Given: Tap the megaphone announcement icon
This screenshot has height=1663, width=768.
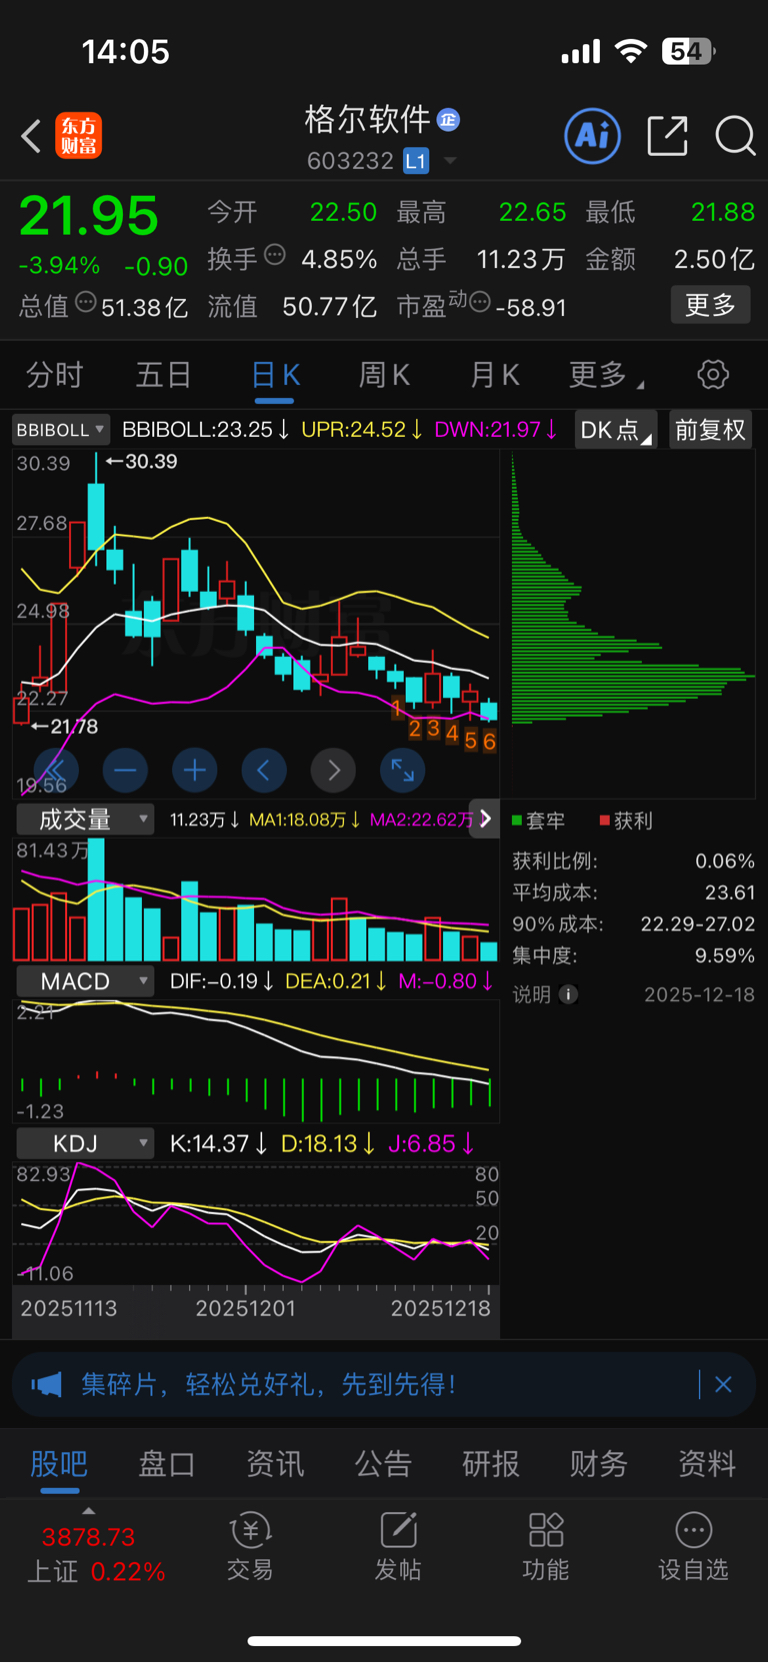Looking at the screenshot, I should pyautogui.click(x=46, y=1385).
